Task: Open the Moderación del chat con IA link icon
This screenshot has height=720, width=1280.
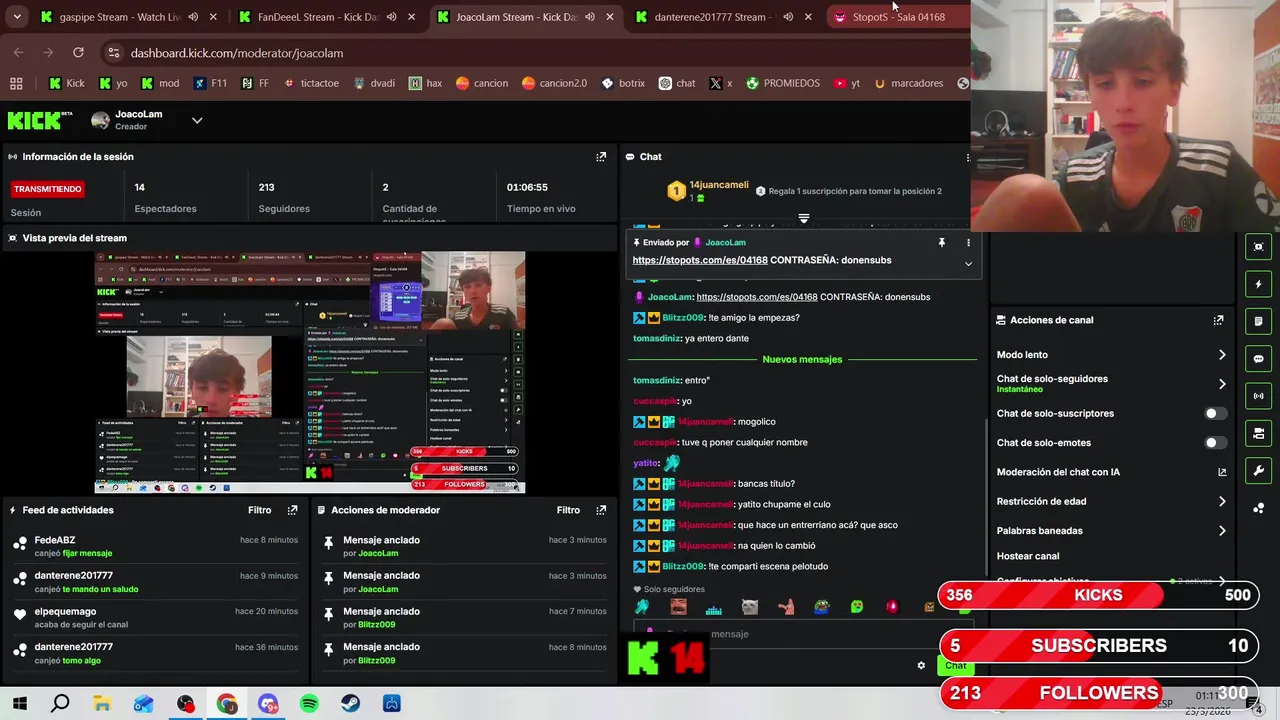Action: (1222, 472)
